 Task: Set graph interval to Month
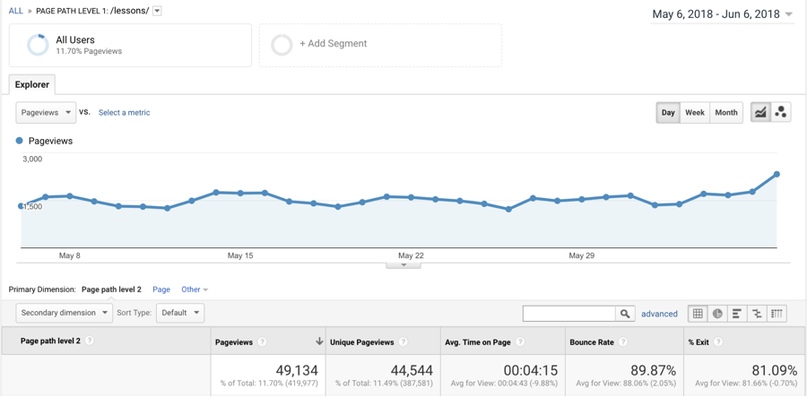point(726,112)
